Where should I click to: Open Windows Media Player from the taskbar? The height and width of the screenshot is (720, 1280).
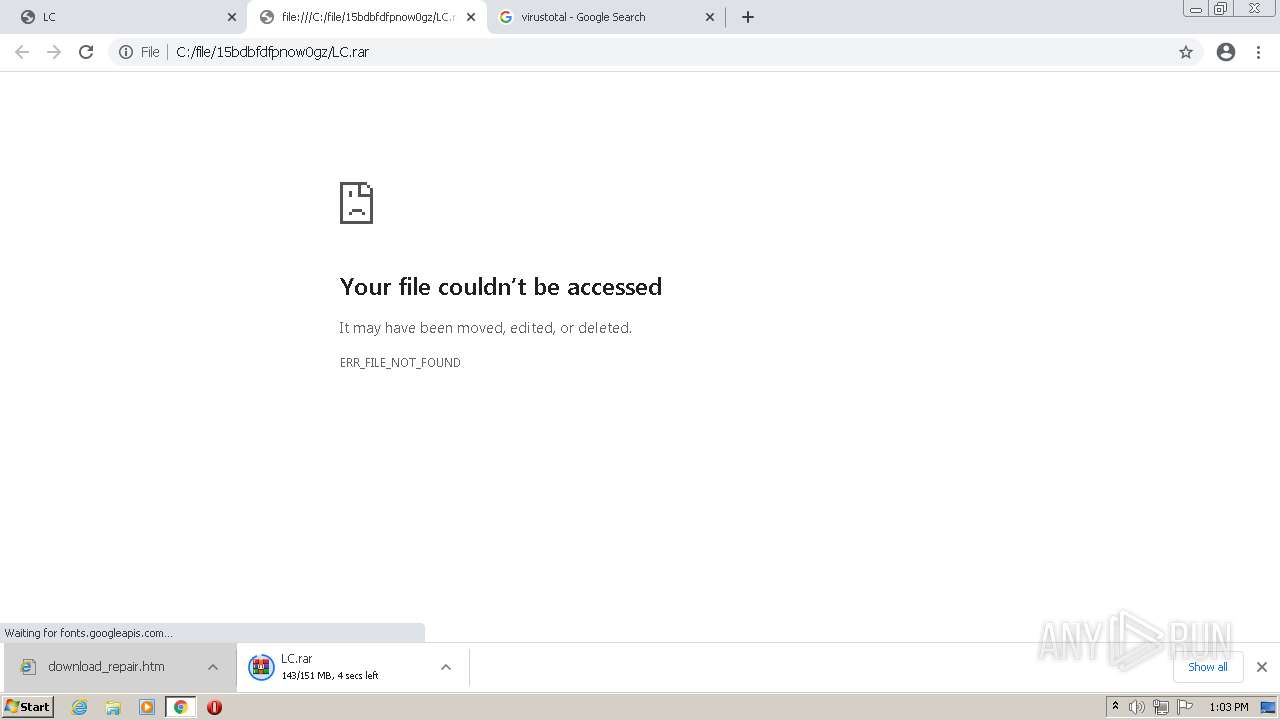point(147,707)
